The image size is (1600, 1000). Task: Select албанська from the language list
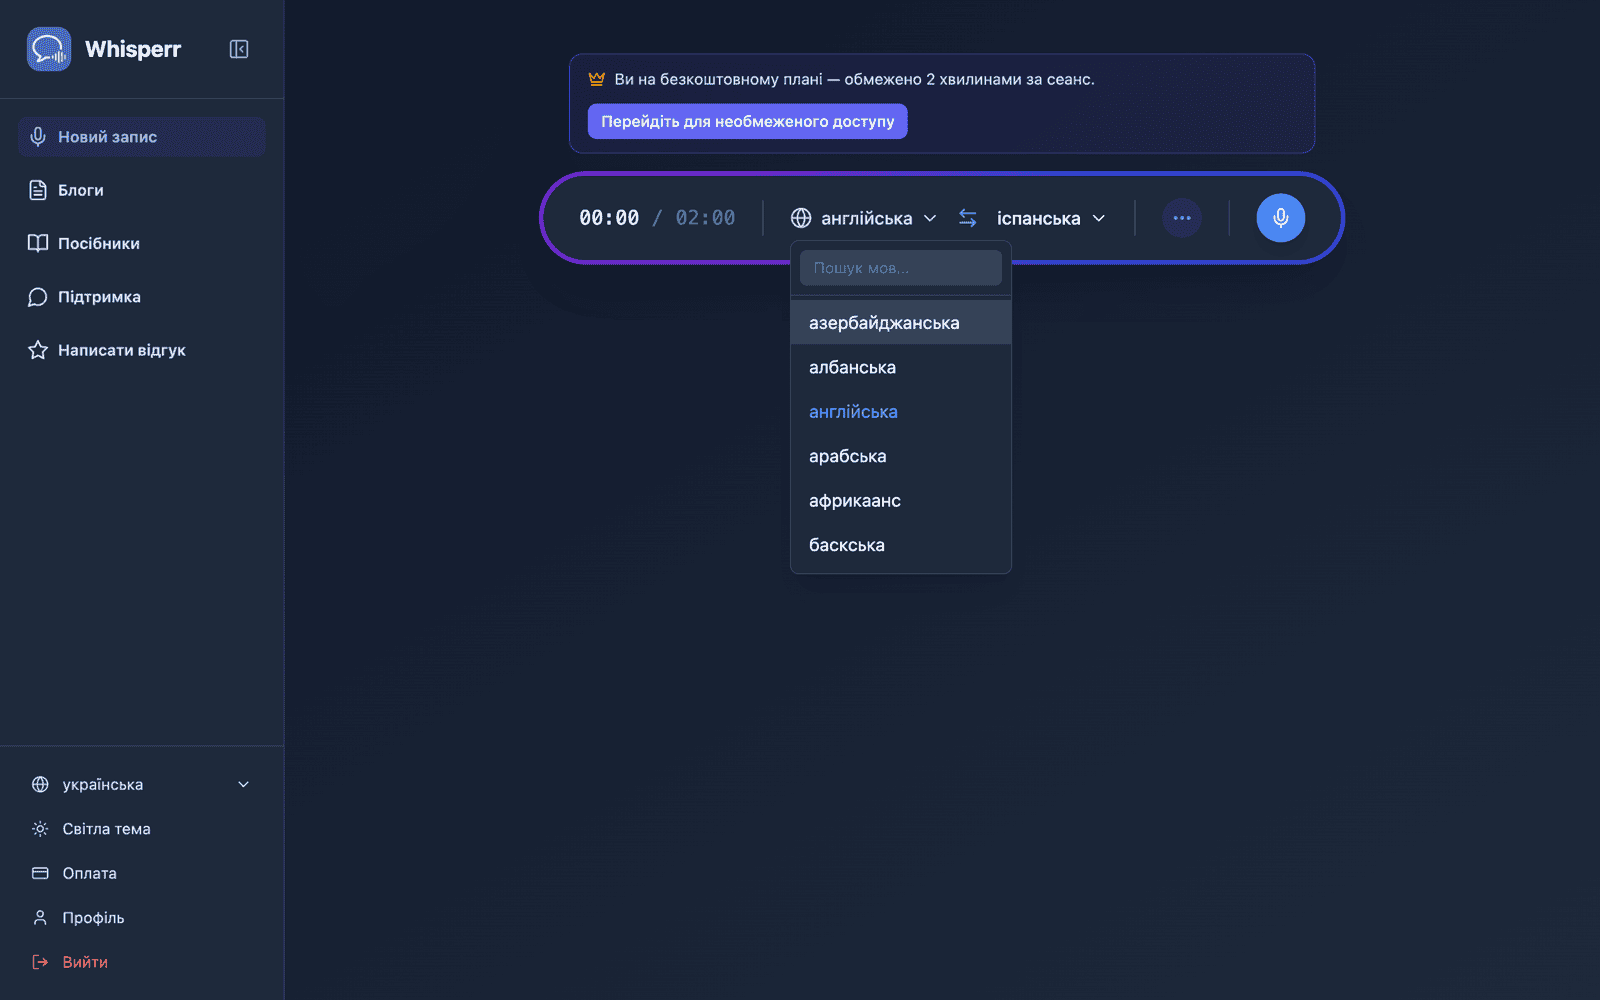click(901, 367)
